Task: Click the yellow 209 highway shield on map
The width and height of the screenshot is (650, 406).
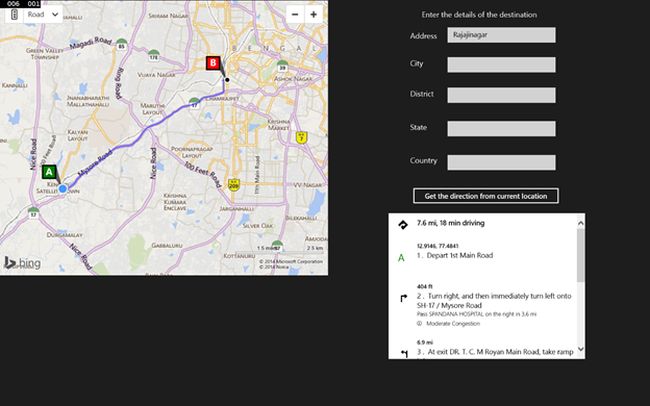Action: coord(234,185)
